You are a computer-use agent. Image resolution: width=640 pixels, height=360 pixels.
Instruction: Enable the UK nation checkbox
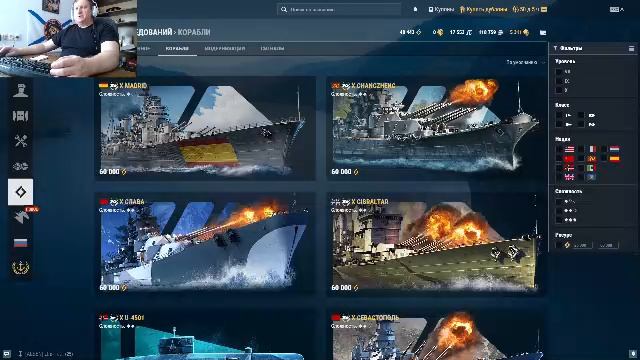pos(559,177)
